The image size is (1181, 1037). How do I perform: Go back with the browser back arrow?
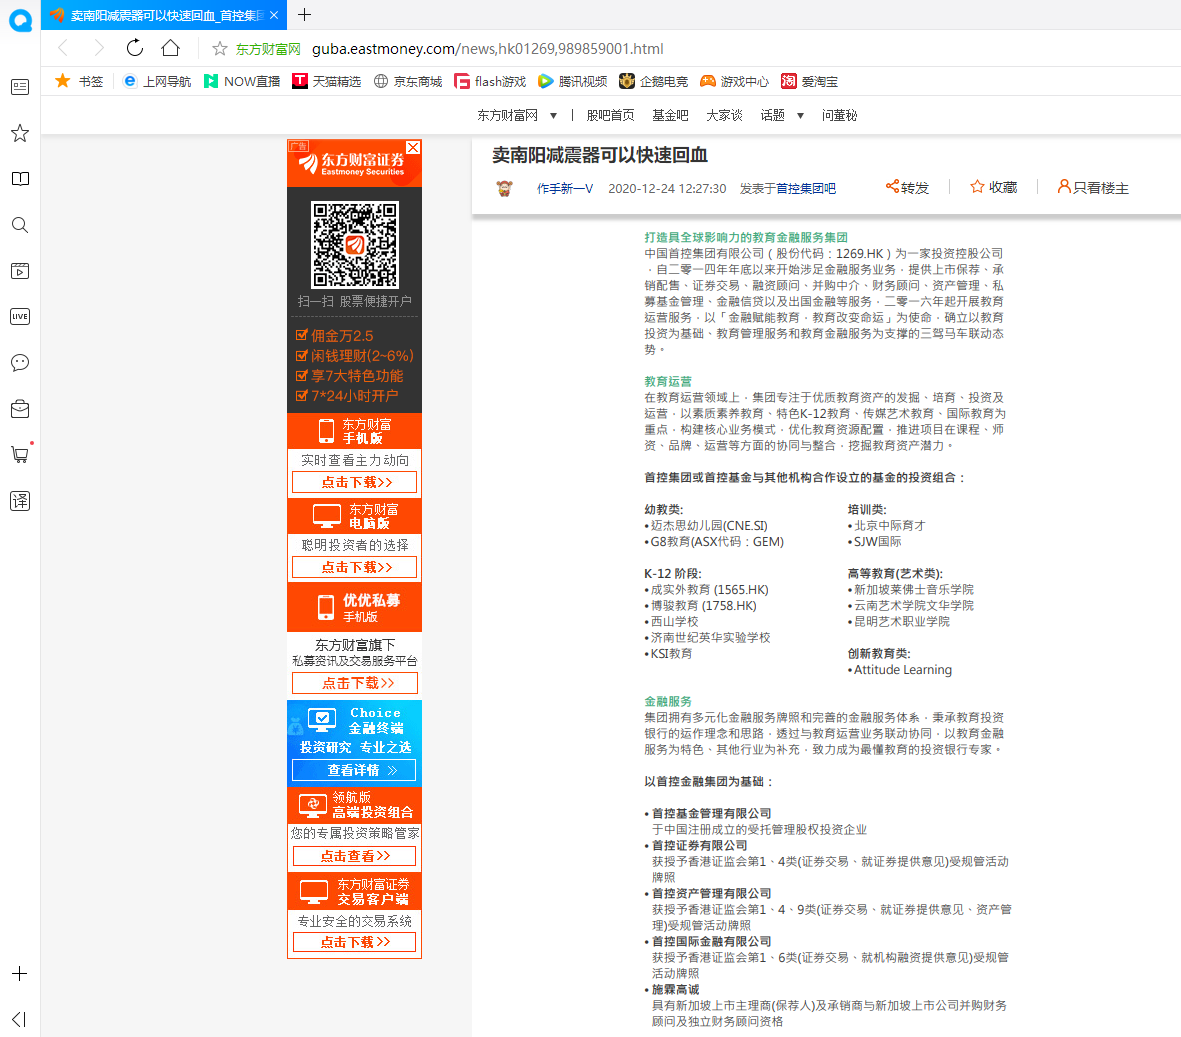63,48
